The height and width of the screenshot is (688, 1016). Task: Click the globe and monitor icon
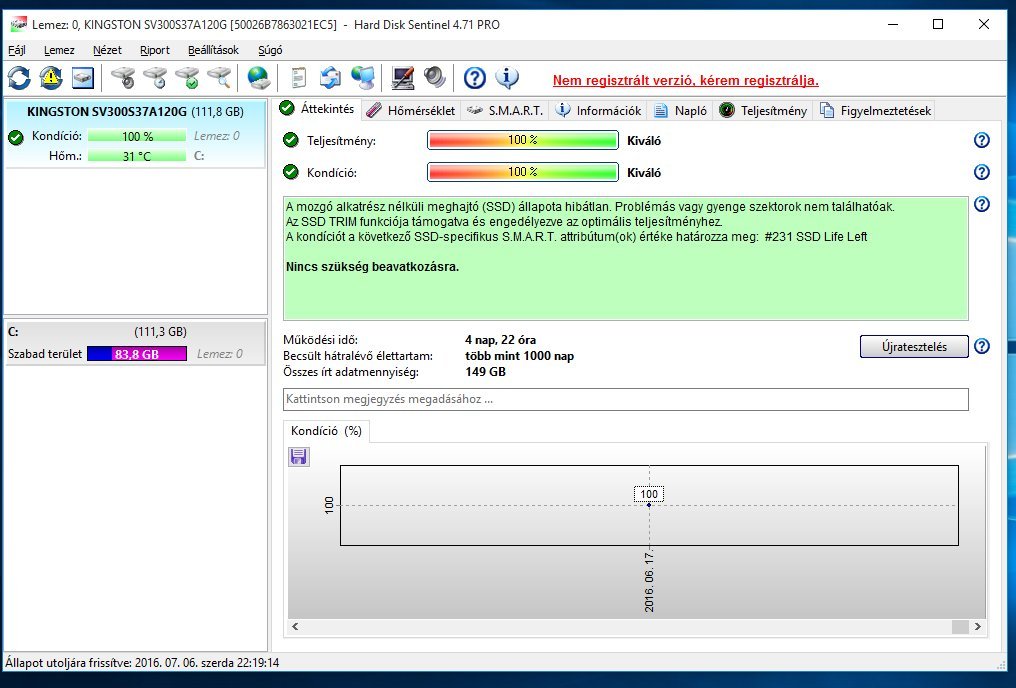tap(363, 78)
